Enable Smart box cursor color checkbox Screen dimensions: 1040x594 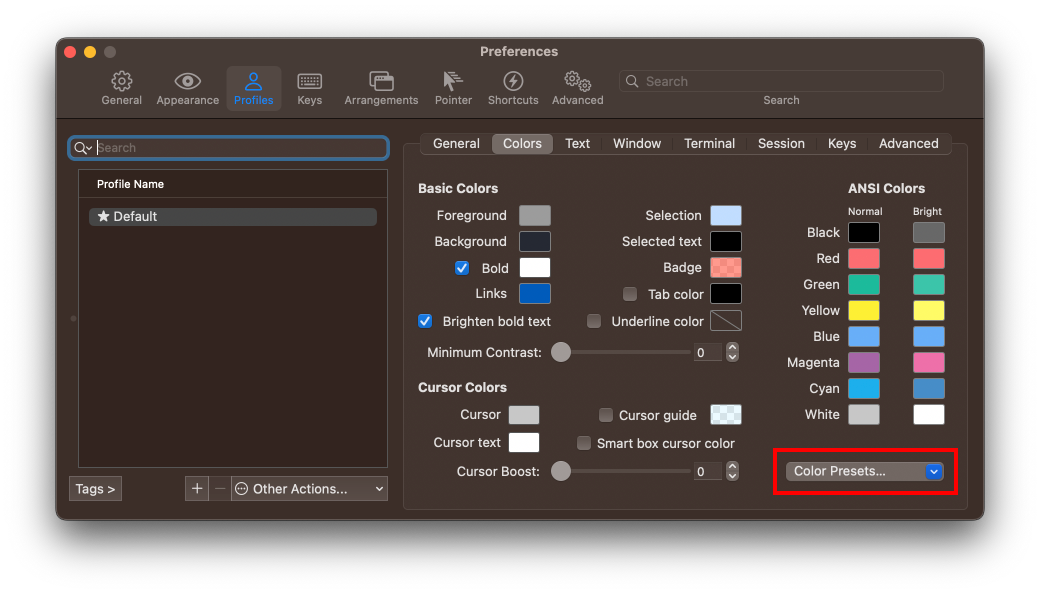click(x=584, y=443)
